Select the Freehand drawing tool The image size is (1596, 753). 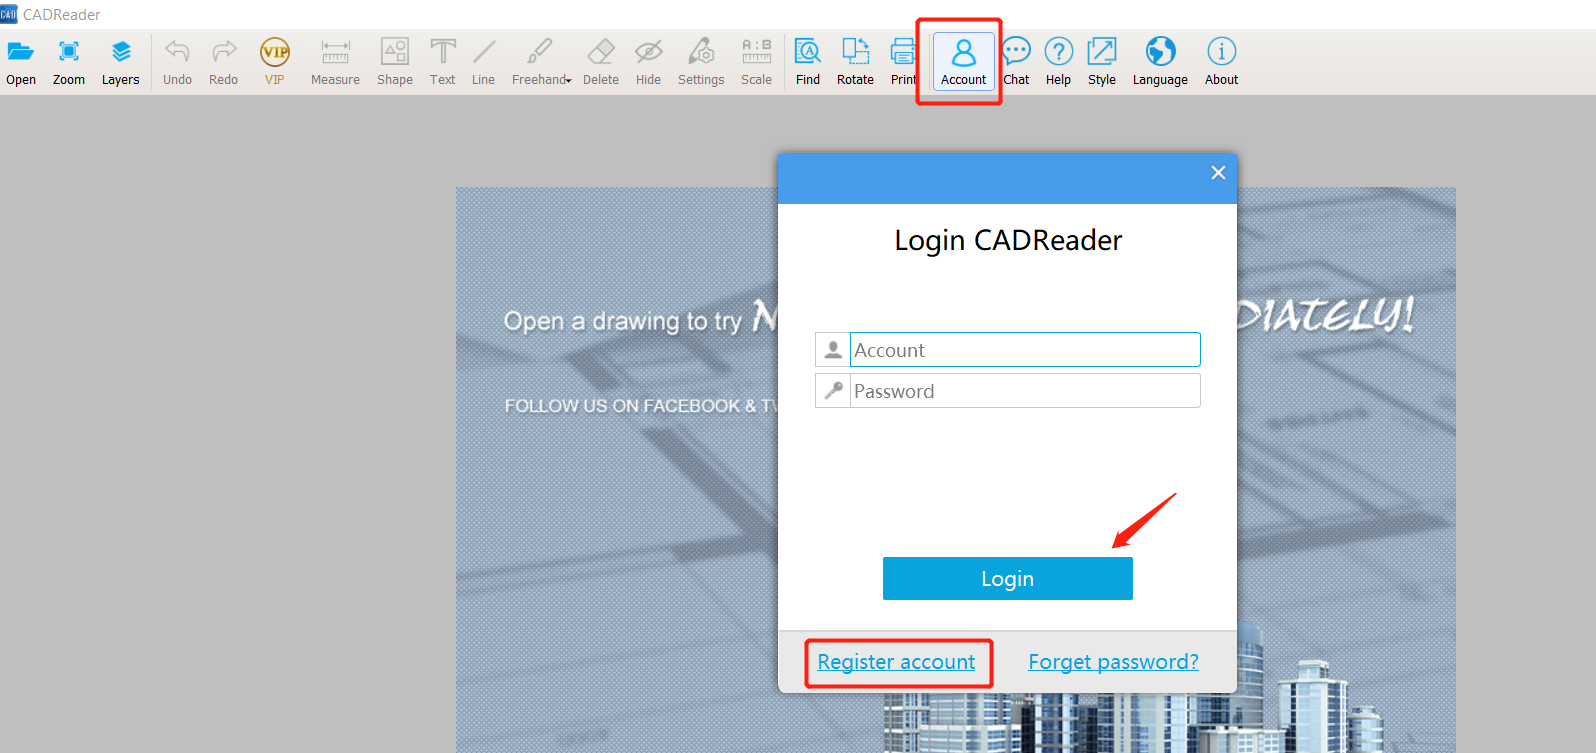(x=538, y=62)
